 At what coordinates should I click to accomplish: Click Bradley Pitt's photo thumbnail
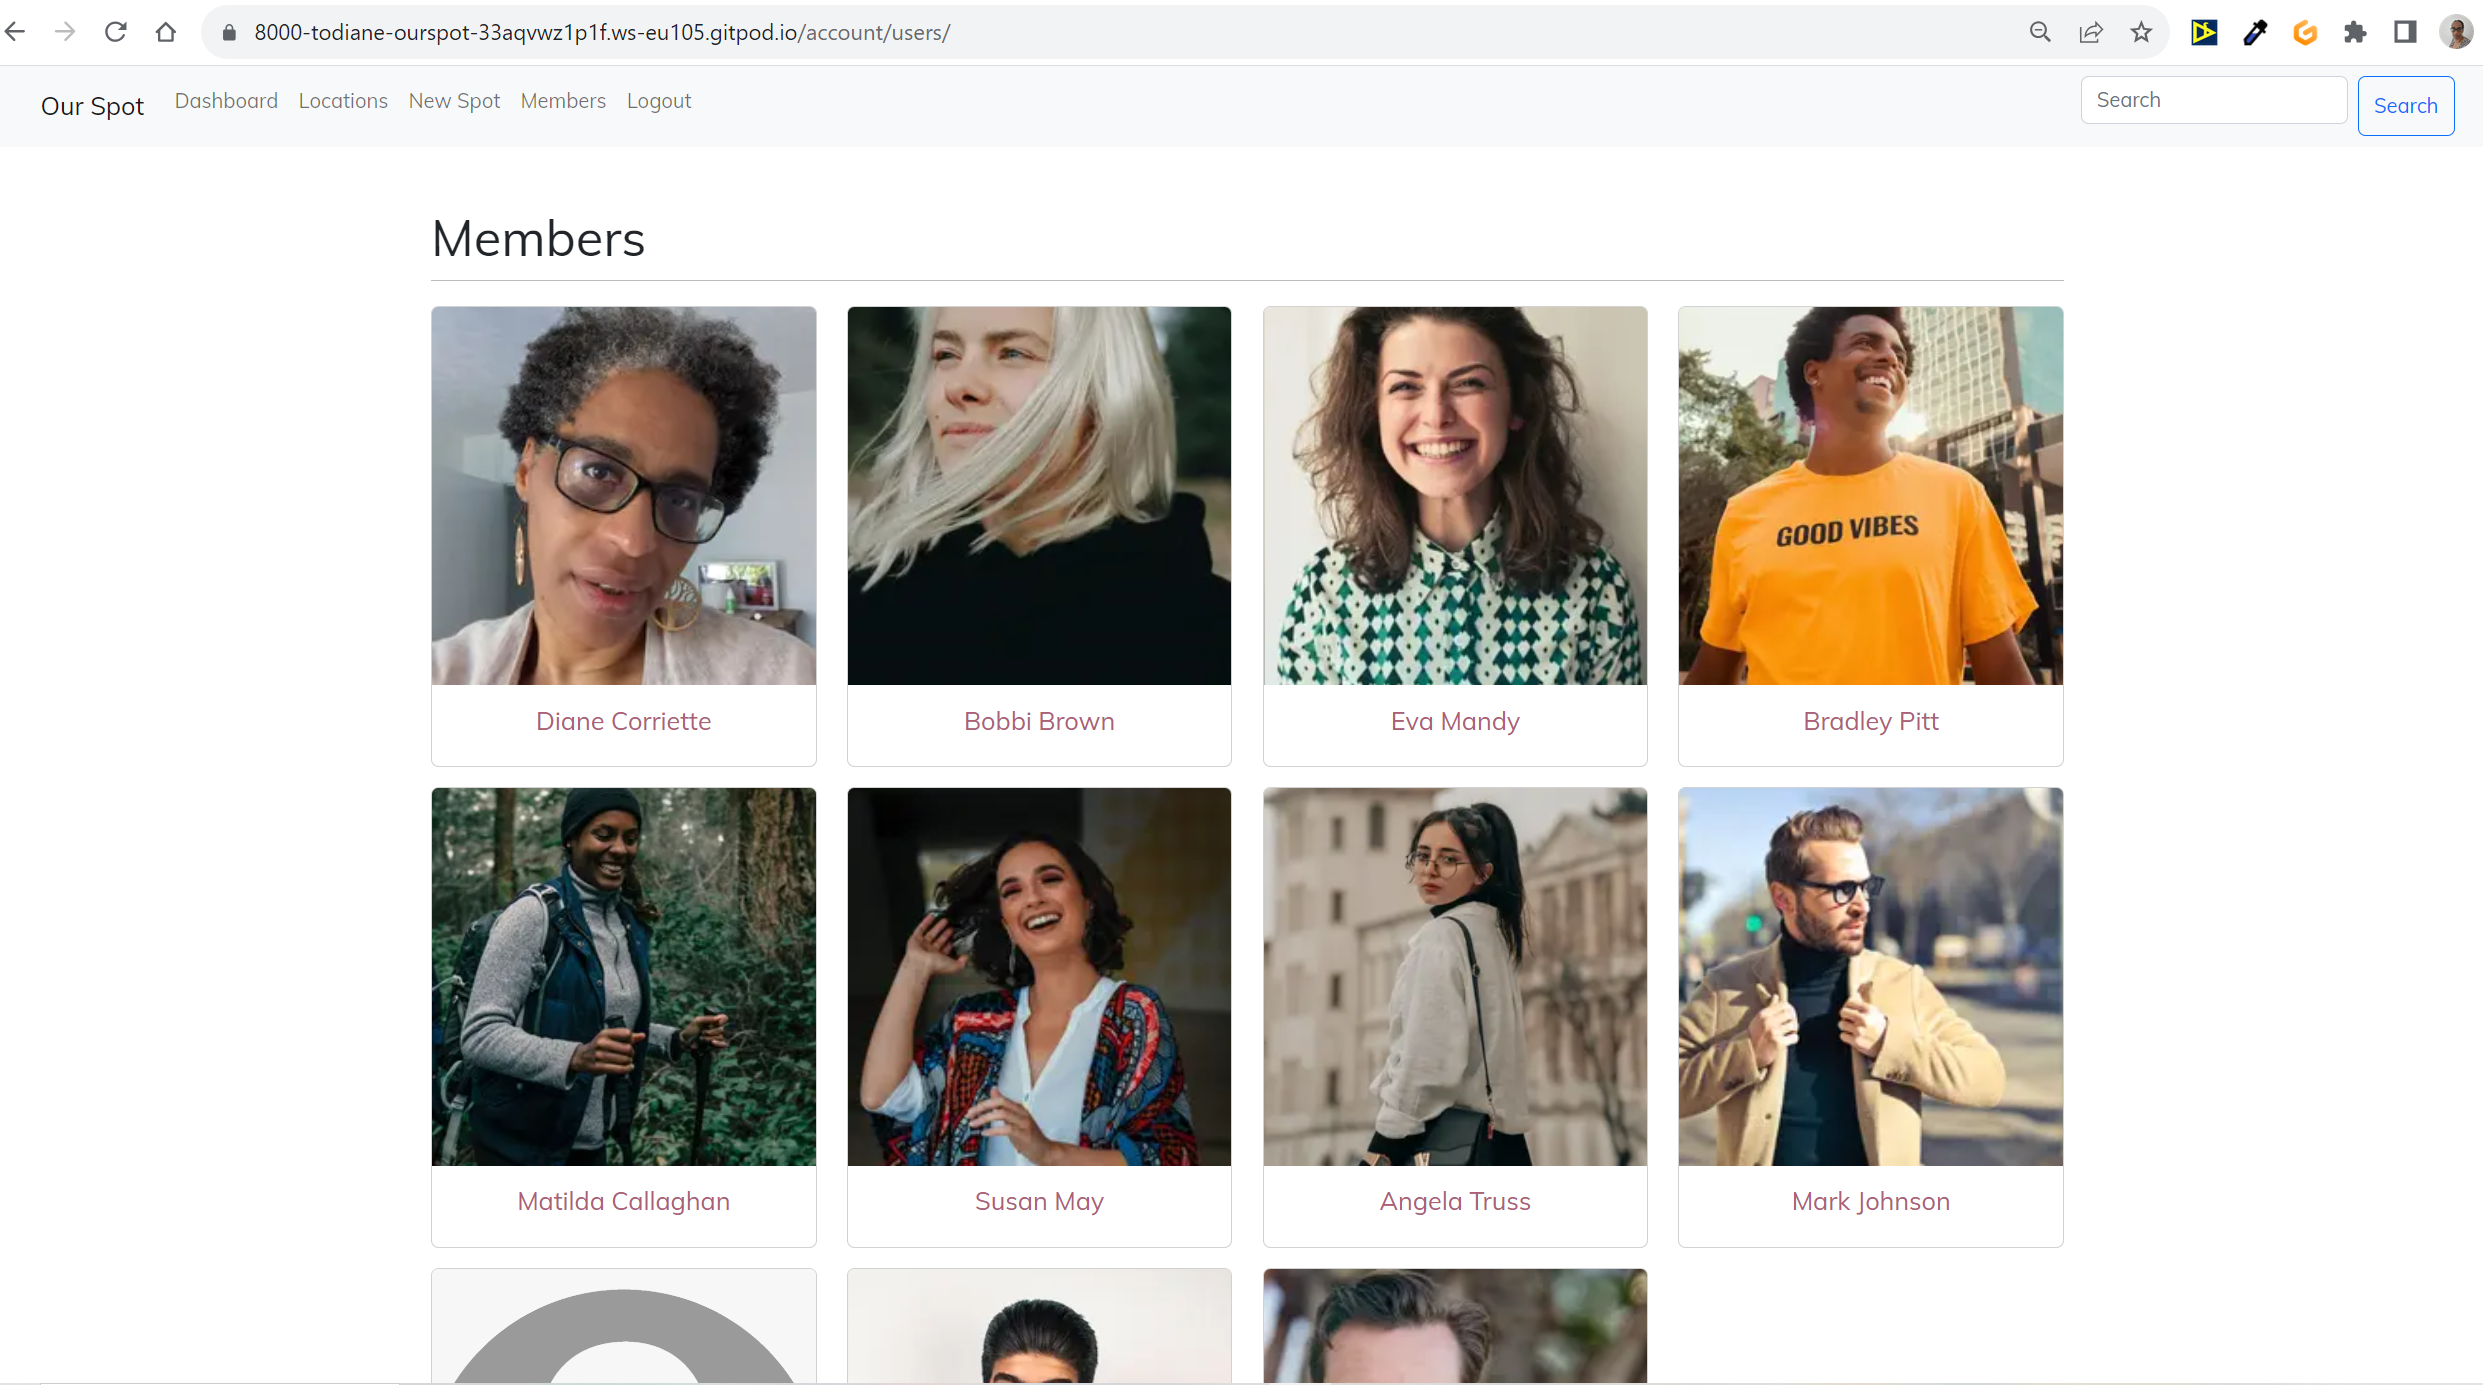[x=1870, y=496]
